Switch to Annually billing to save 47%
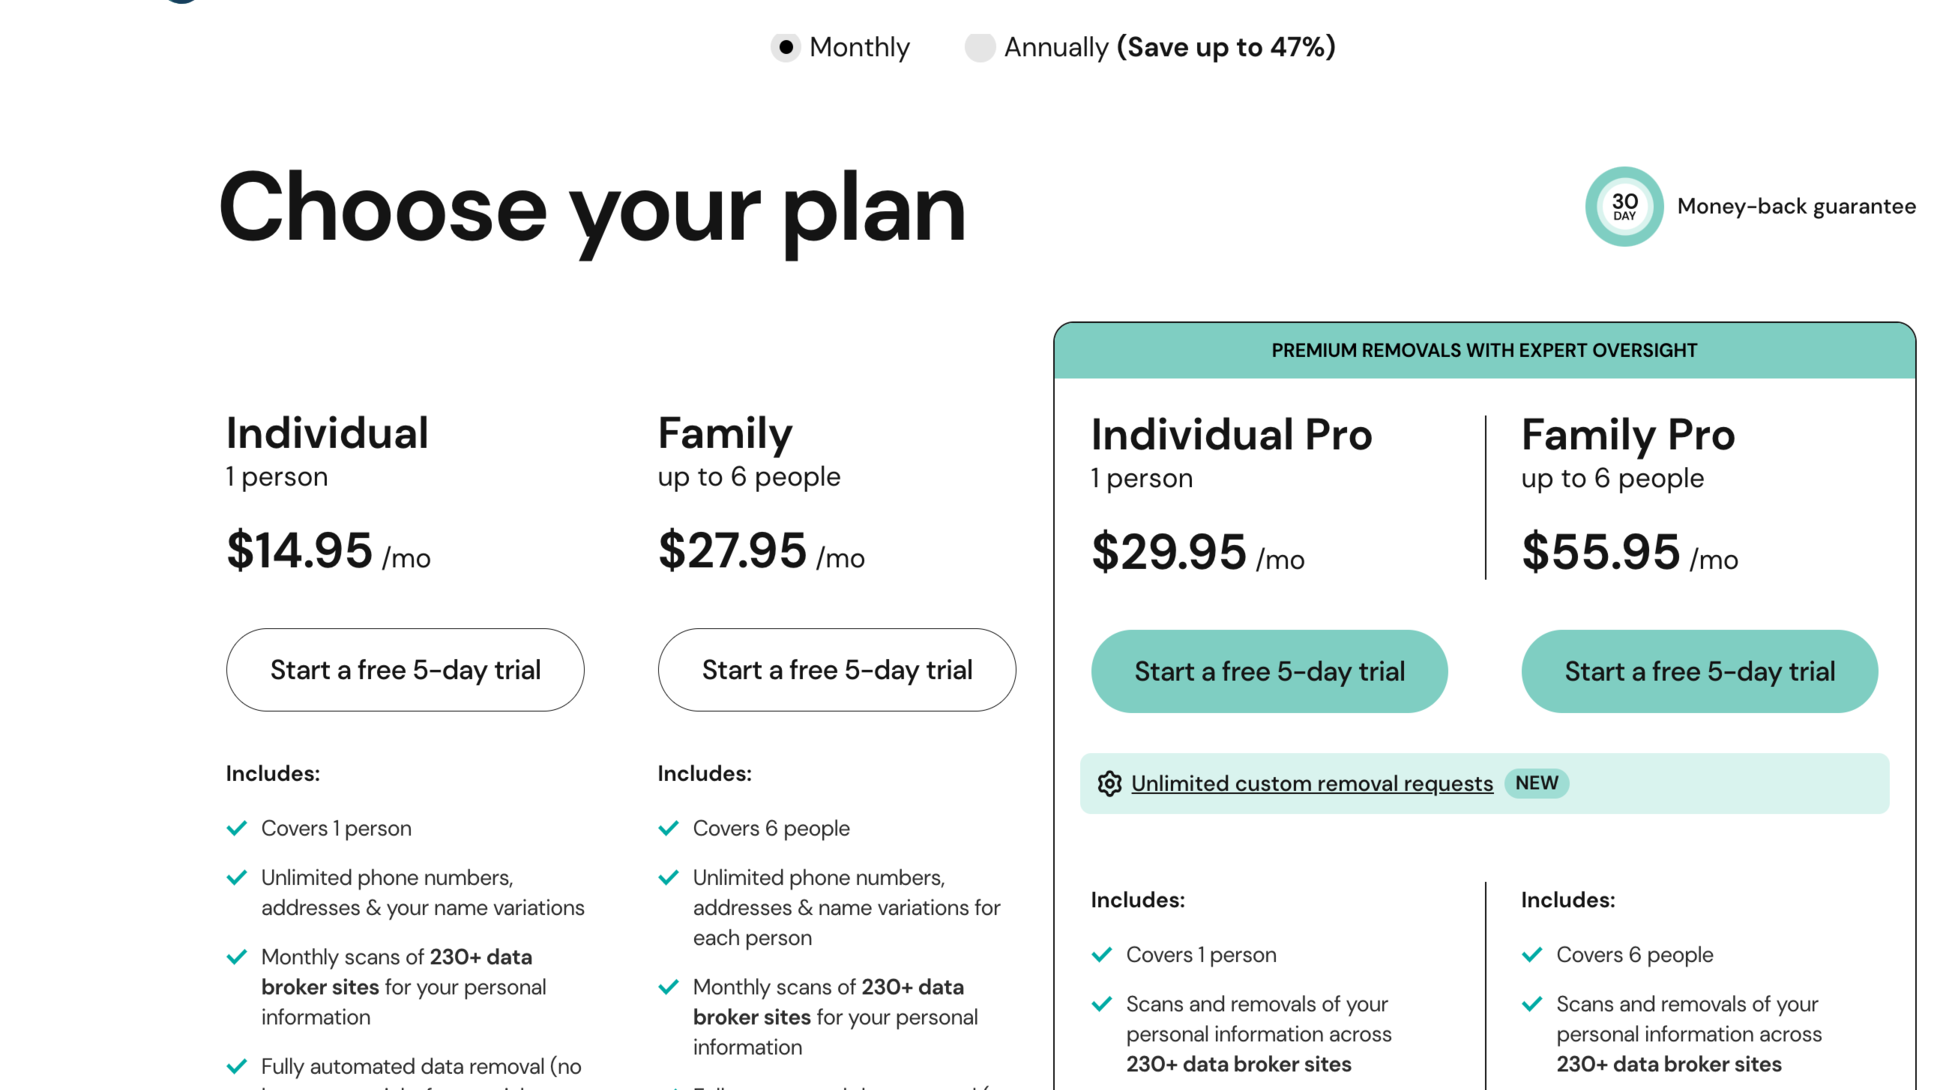This screenshot has height=1090, width=1940. [x=980, y=47]
